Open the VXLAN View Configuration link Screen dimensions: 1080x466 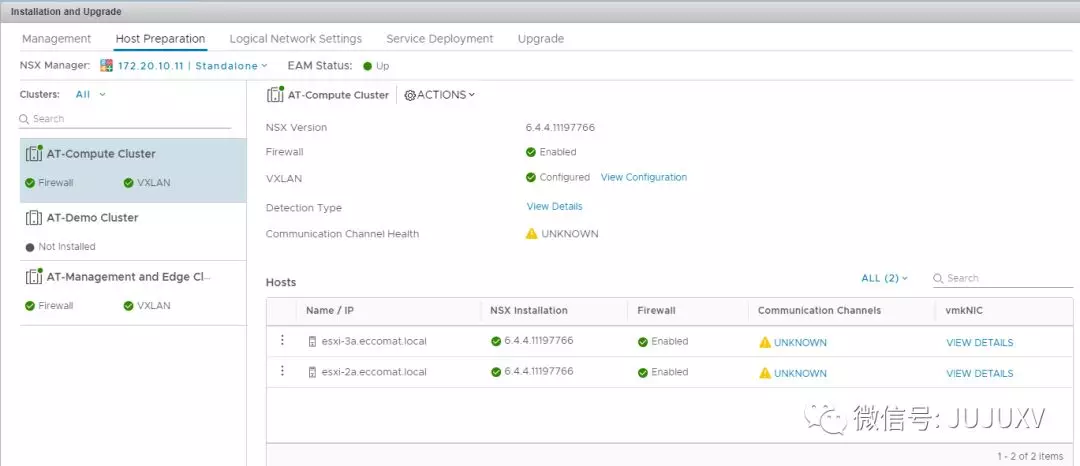643,177
